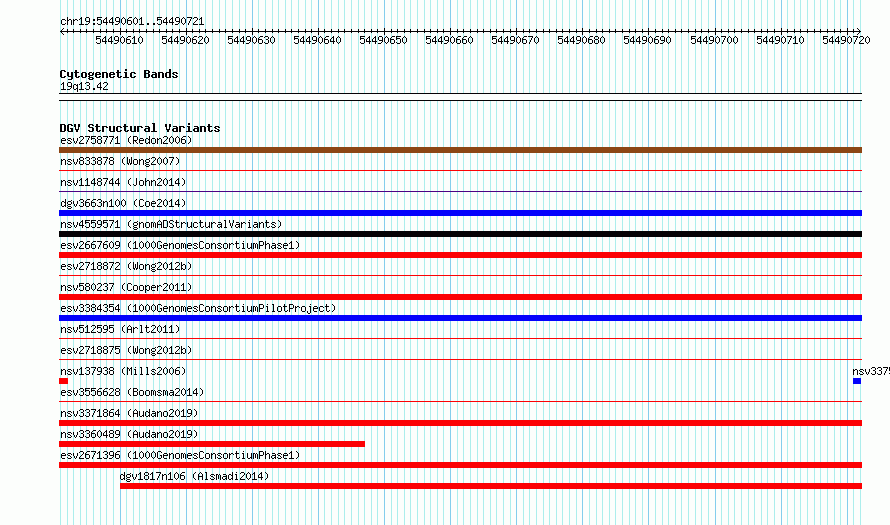Click the esv2718872 (Wong2012b) label
Image resolution: width=890 pixels, height=525 pixels.
(126, 266)
